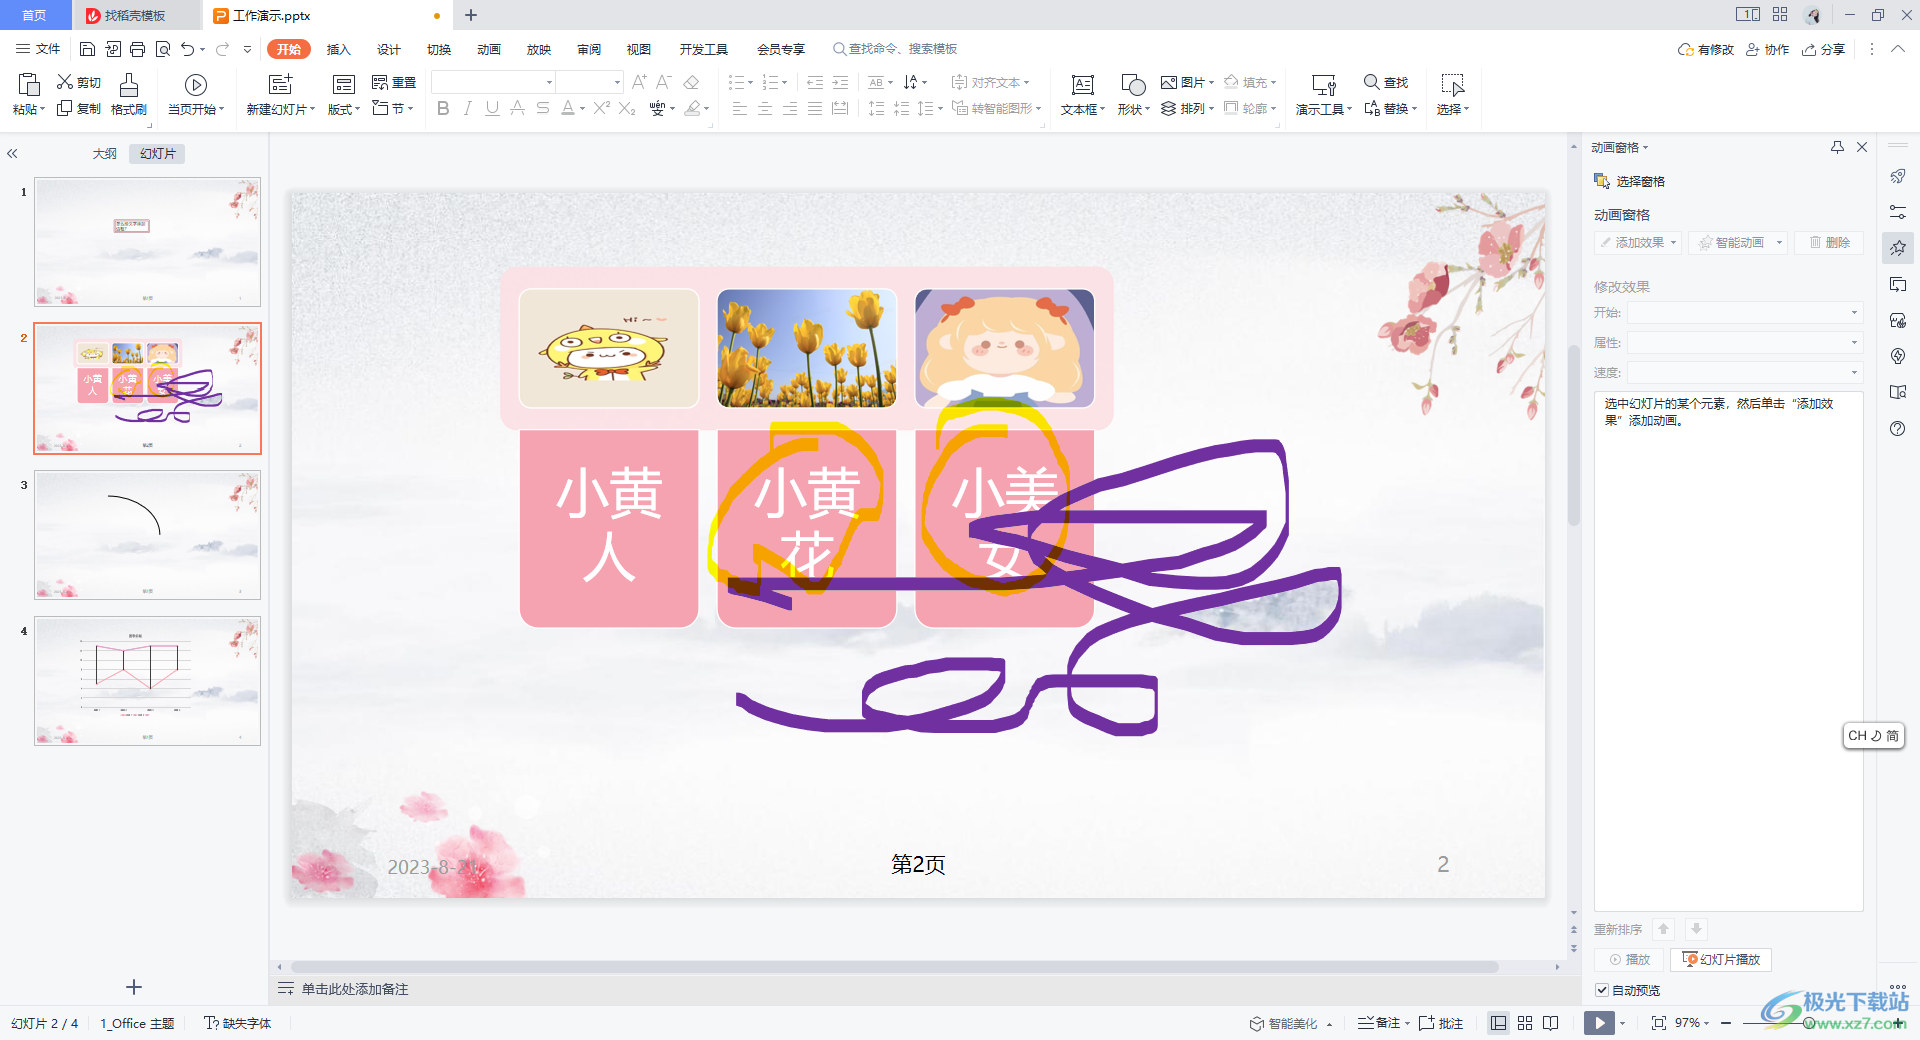Toggle Subscript formatting
1920x1040 pixels.
pos(627,108)
